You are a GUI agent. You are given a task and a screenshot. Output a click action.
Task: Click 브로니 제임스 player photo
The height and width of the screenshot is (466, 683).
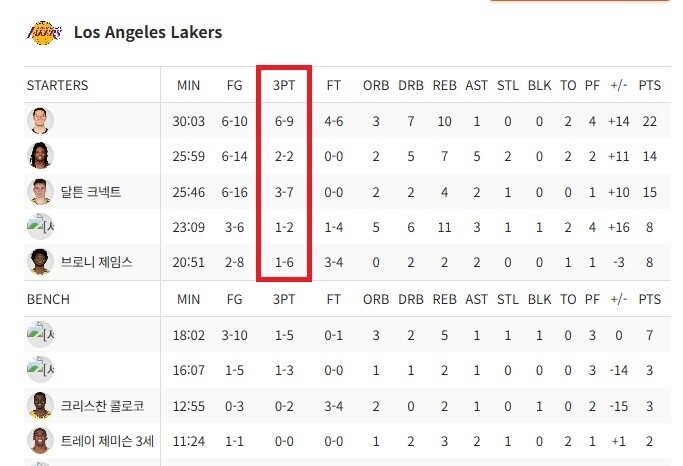tap(40, 262)
